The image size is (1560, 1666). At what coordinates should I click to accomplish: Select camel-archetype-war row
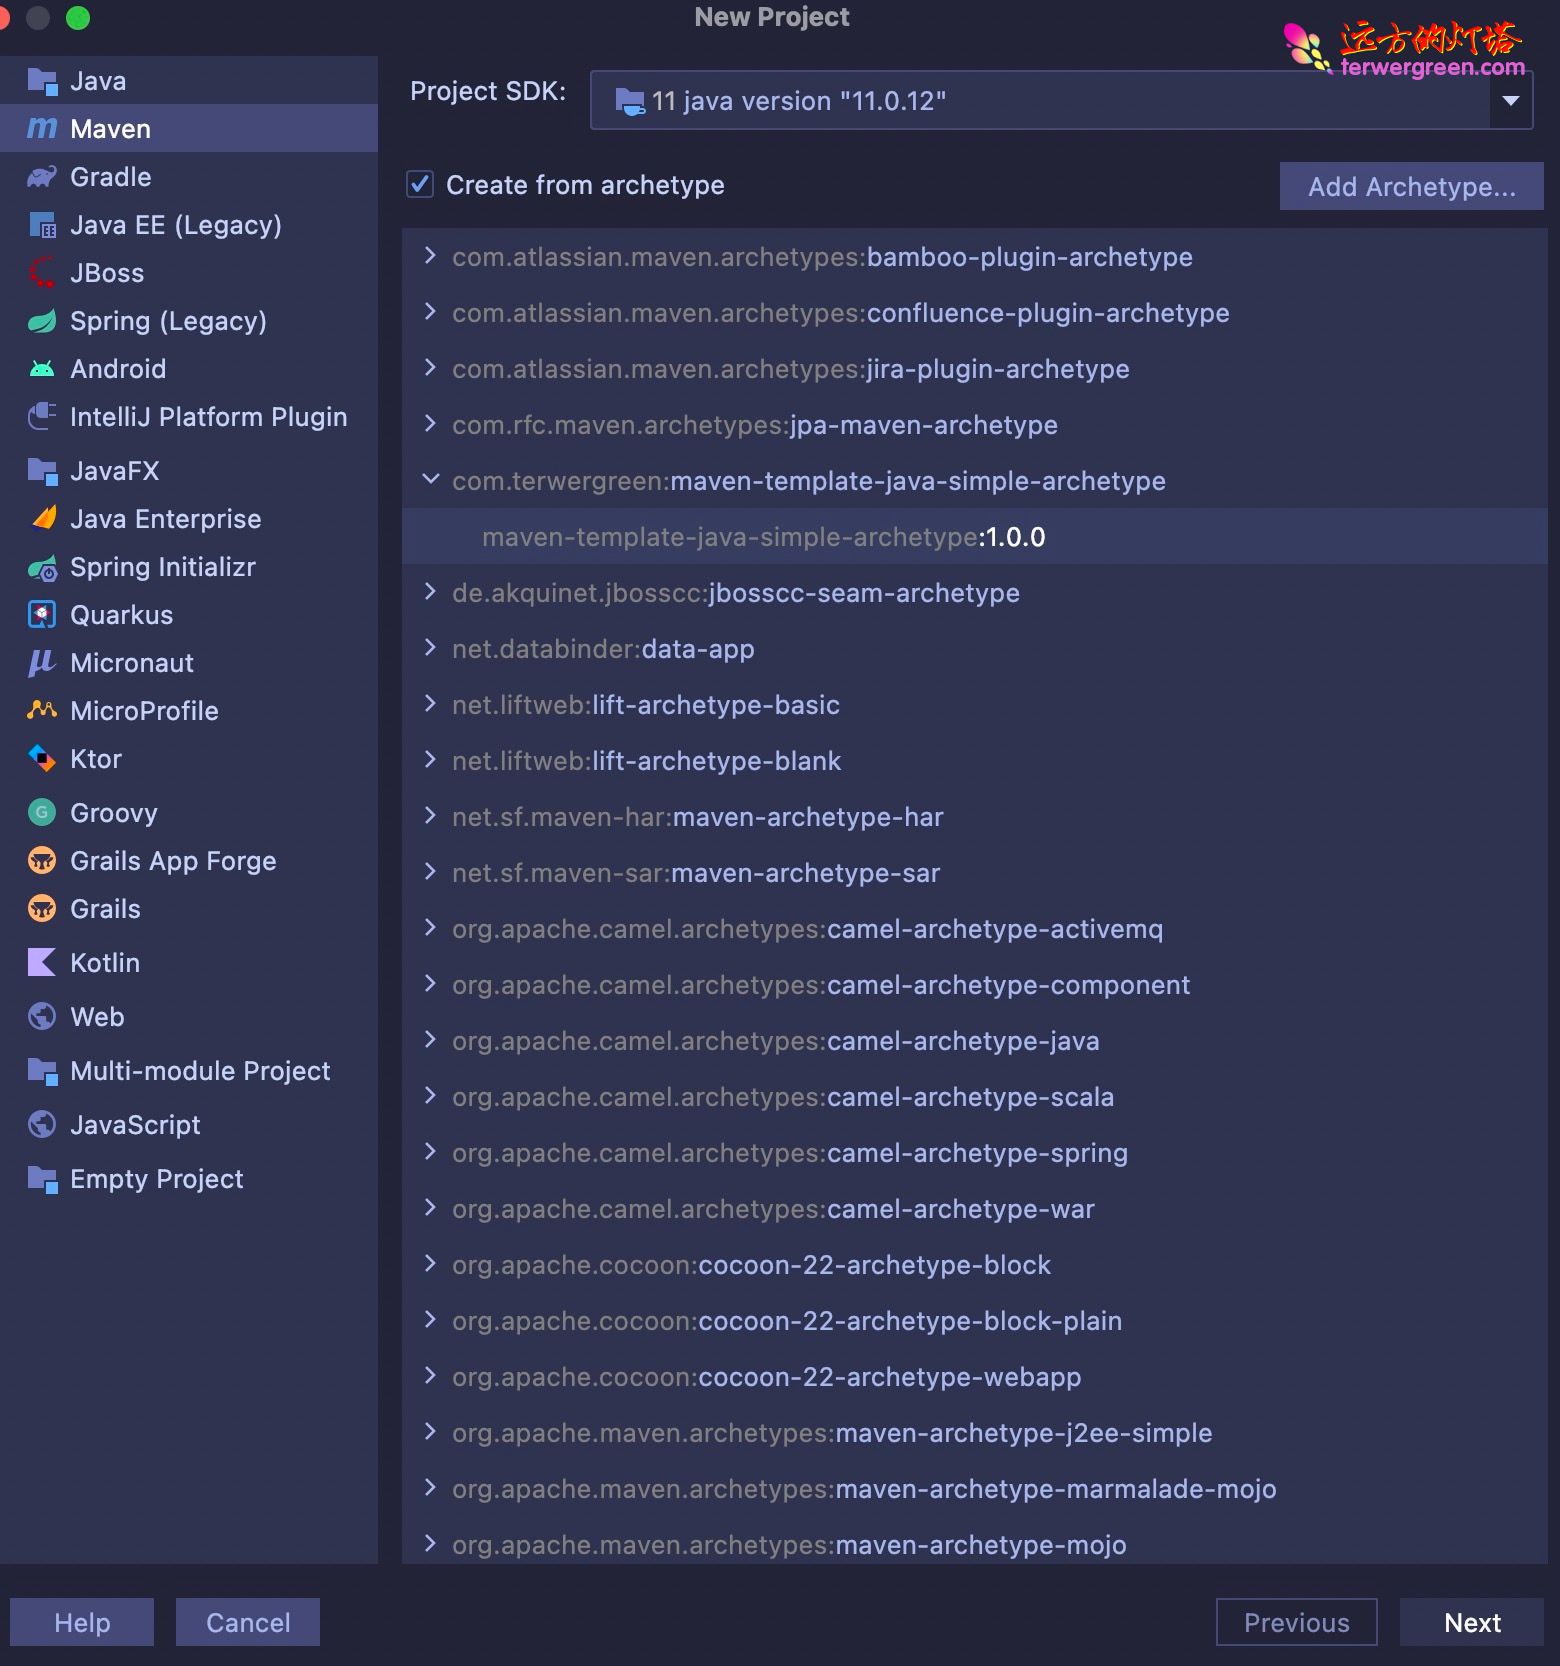[x=975, y=1209]
